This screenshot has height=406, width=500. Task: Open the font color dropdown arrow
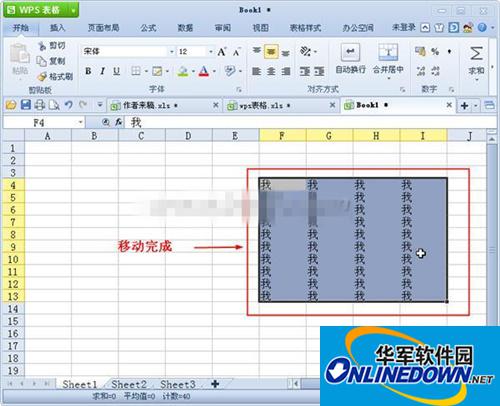[214, 71]
